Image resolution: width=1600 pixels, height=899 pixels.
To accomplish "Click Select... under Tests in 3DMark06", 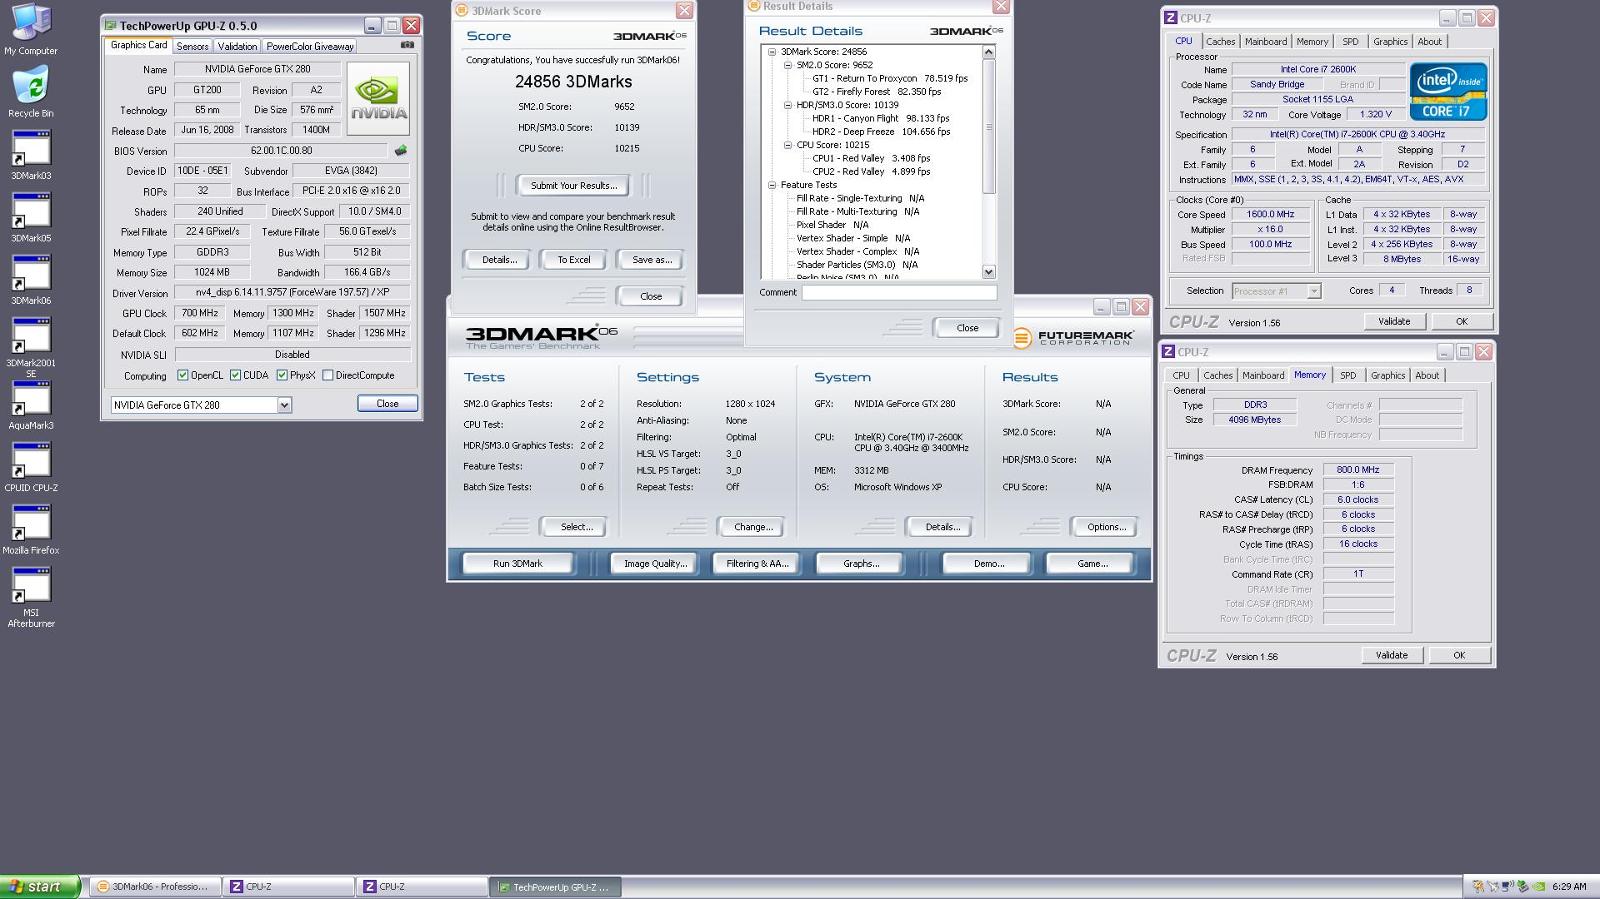I will tap(576, 527).
